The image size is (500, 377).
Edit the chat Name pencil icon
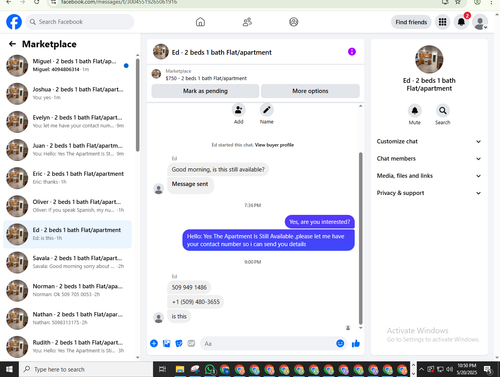(267, 110)
